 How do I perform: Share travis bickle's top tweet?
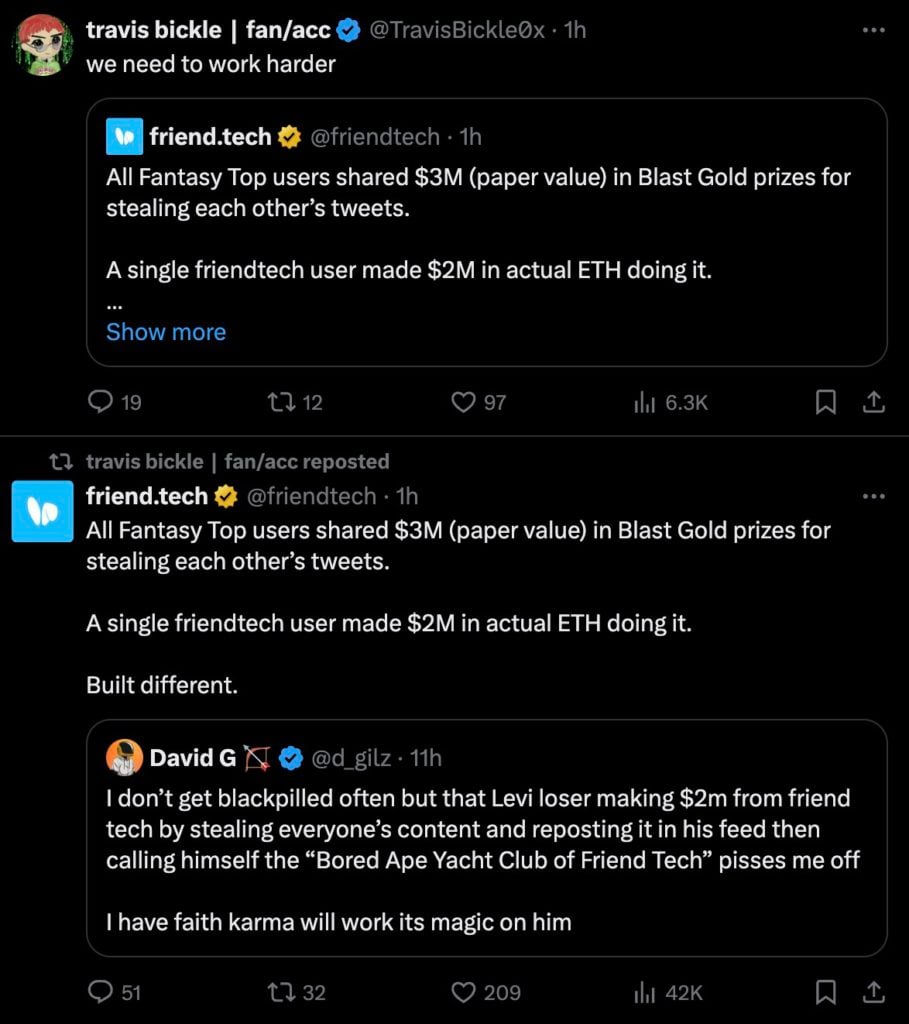(873, 402)
